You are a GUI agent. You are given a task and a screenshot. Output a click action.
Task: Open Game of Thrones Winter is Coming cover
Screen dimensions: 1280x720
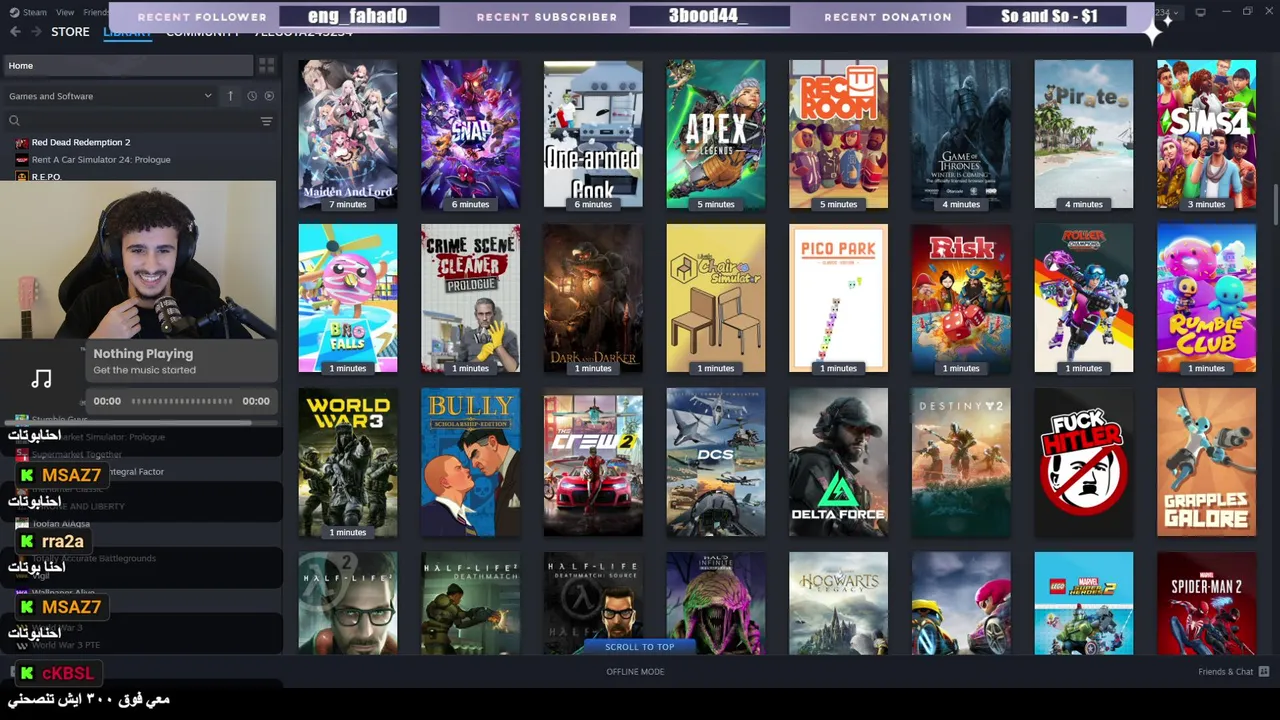[x=961, y=134]
